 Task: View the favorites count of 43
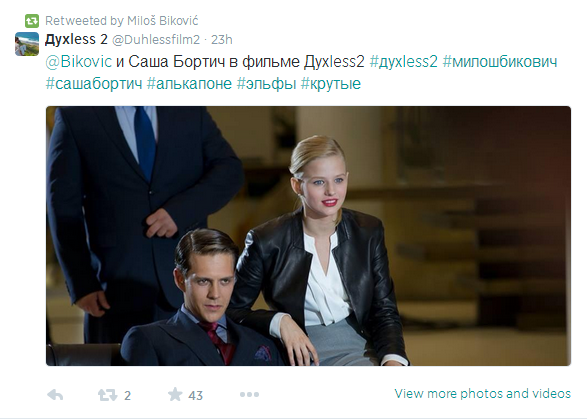point(195,395)
